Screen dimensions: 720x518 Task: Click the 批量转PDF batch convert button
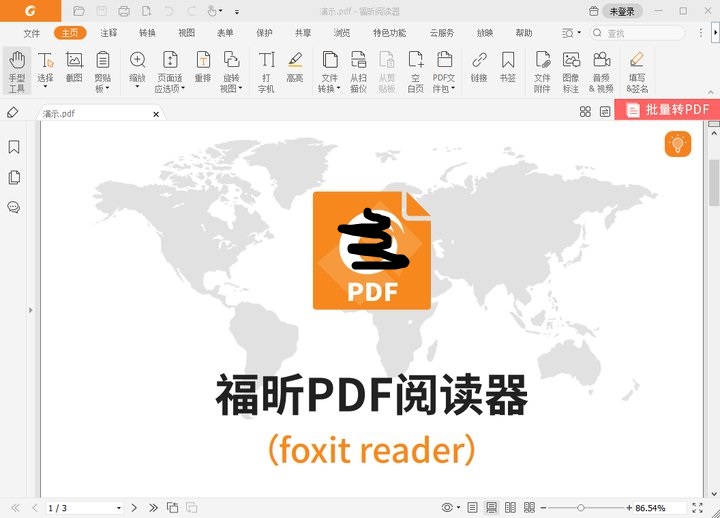click(x=667, y=110)
